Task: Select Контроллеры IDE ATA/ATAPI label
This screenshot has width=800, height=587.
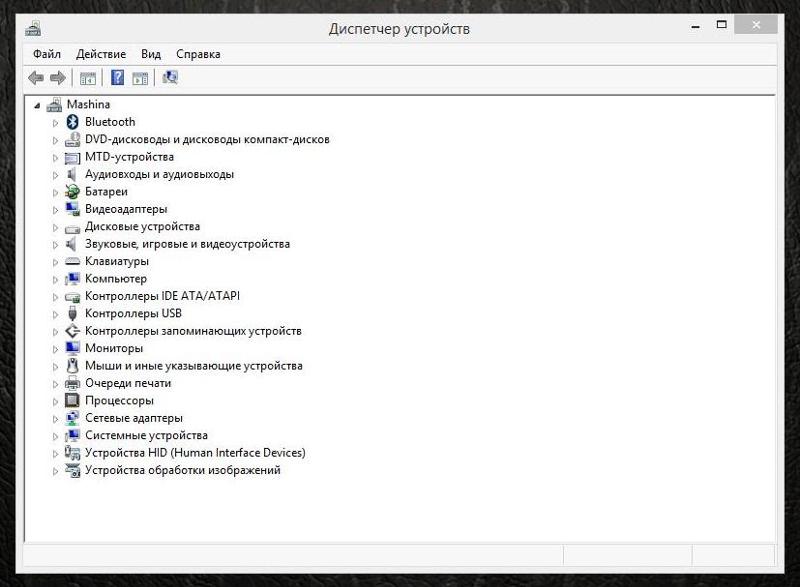Action: (x=162, y=296)
